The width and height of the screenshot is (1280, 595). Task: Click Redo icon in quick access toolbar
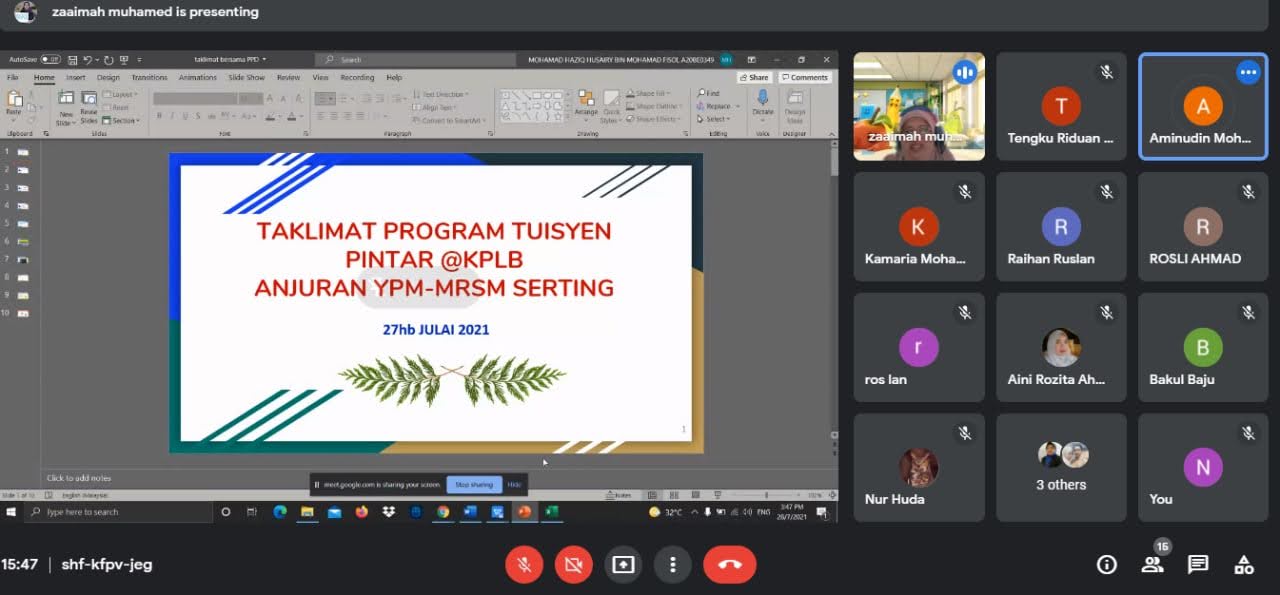tap(108, 60)
